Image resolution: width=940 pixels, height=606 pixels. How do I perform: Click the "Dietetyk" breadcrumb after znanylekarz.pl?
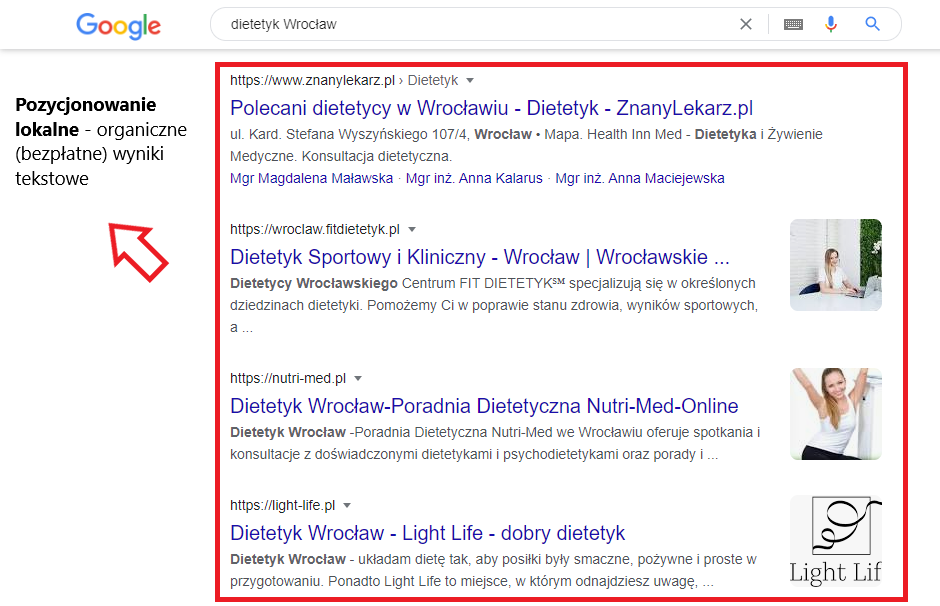coord(433,80)
